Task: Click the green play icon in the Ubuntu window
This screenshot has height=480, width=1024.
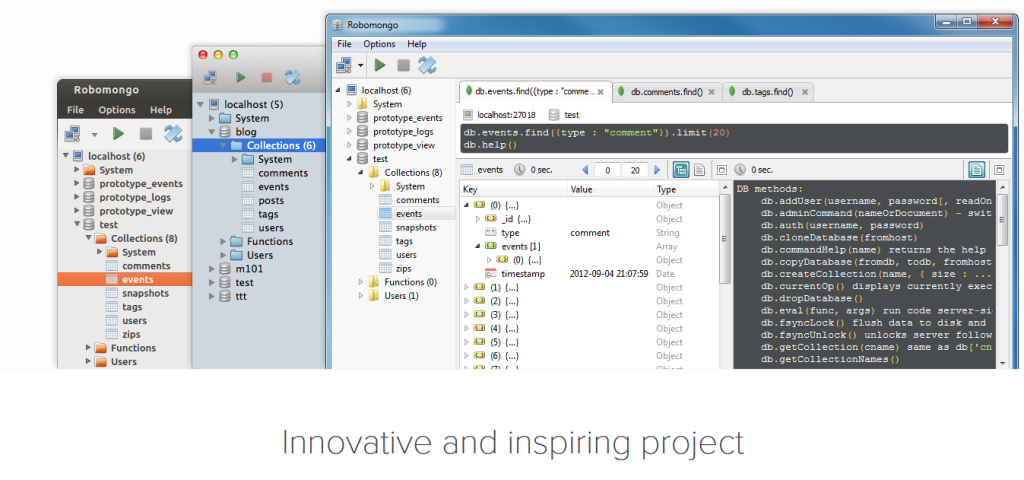Action: tap(118, 134)
